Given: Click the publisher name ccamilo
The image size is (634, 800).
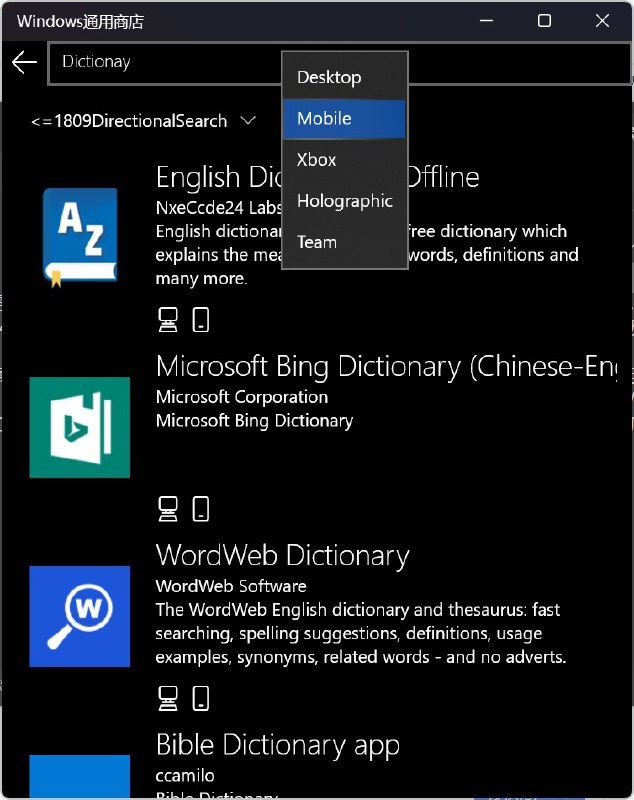Looking at the screenshot, I should tap(185, 776).
